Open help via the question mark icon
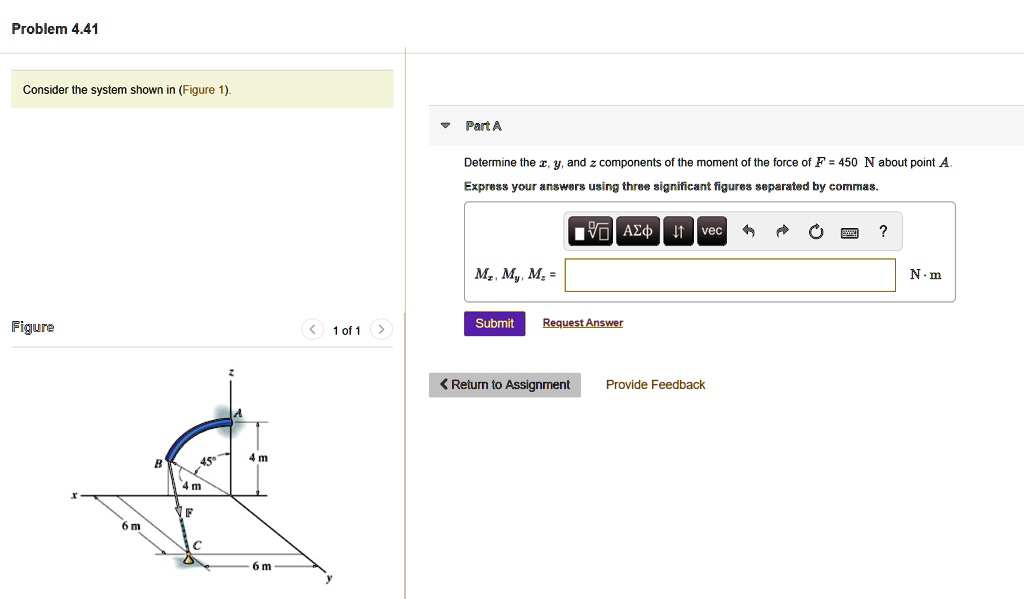 pos(882,231)
